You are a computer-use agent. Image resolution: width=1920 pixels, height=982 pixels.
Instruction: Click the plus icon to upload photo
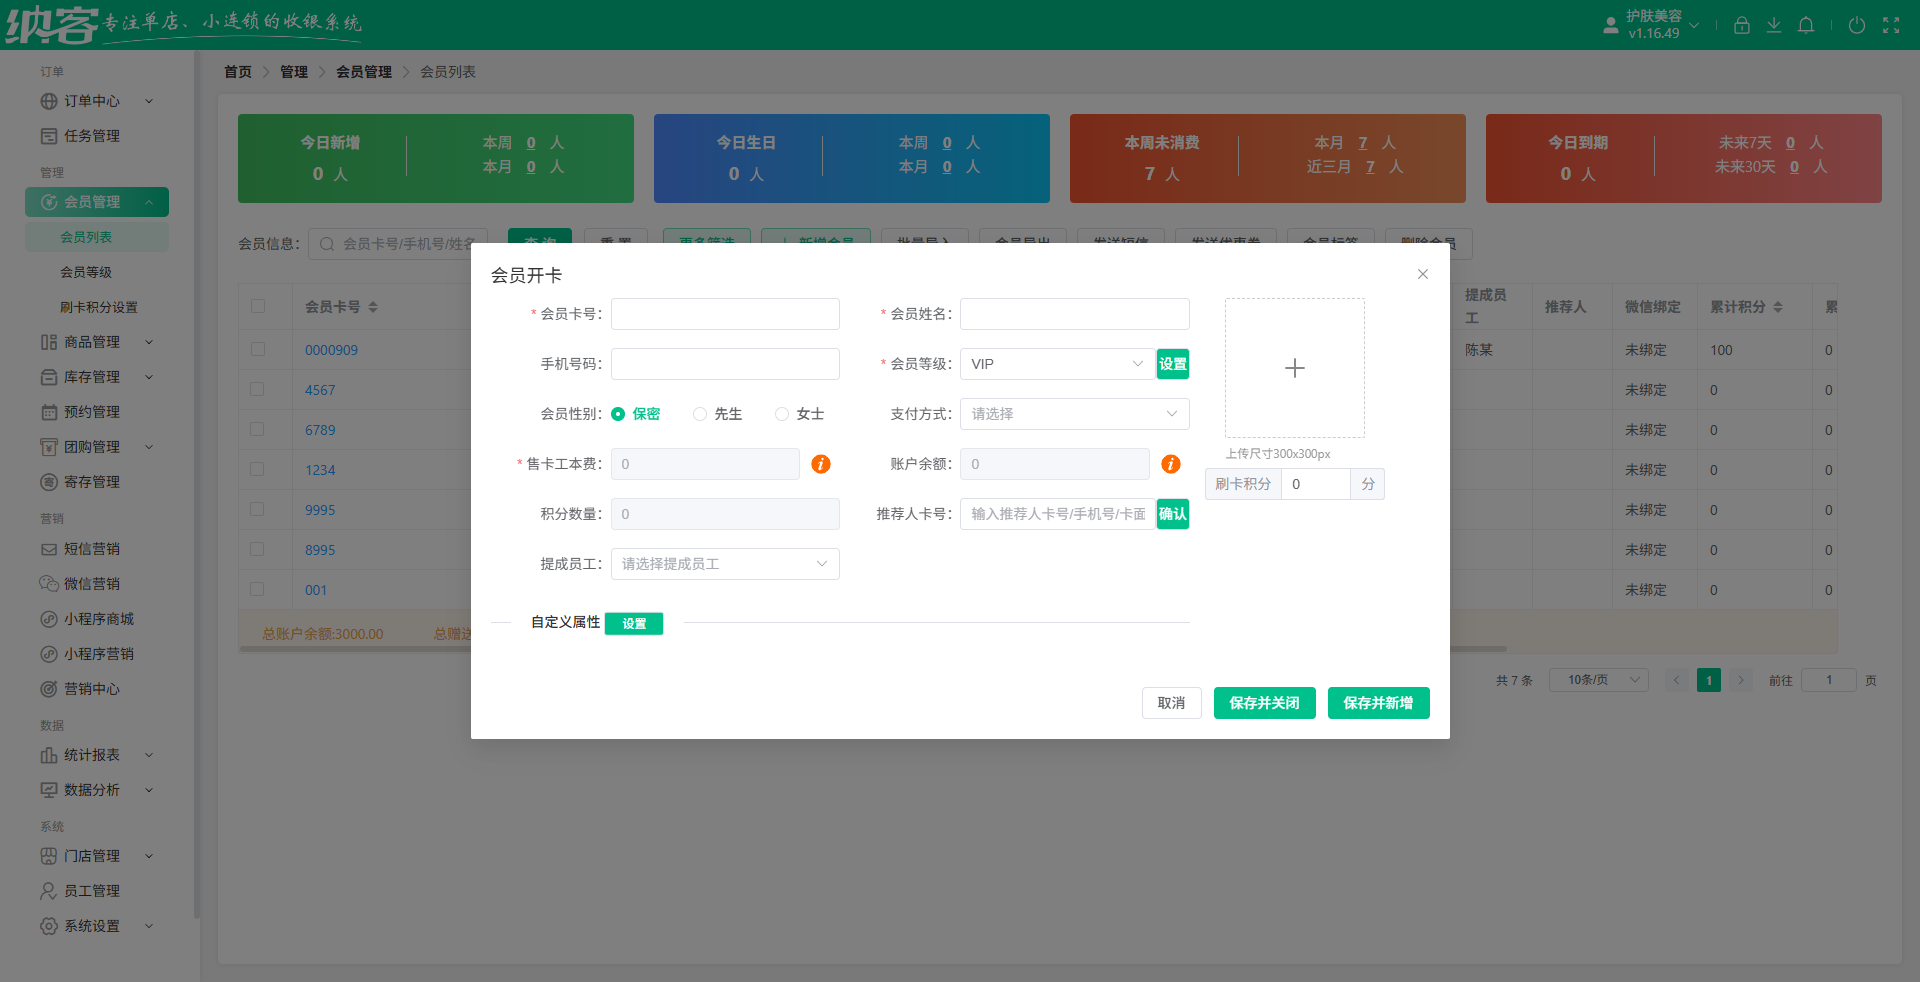pyautogui.click(x=1295, y=368)
